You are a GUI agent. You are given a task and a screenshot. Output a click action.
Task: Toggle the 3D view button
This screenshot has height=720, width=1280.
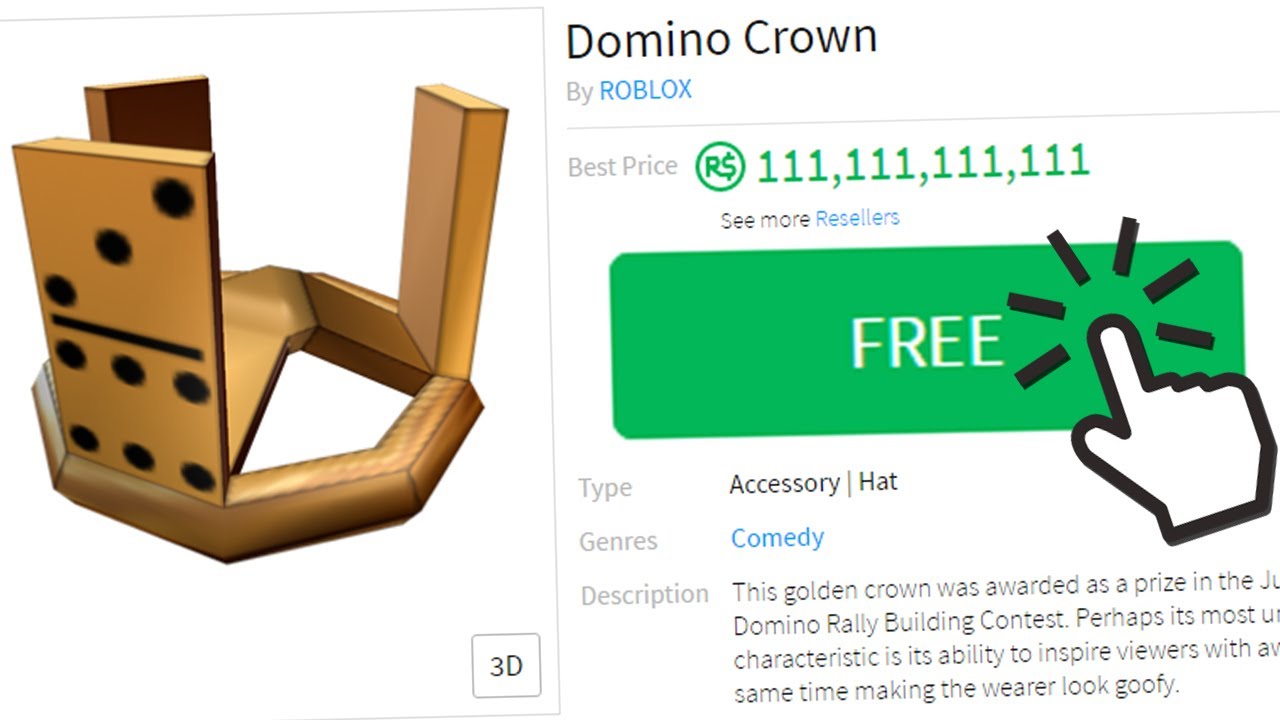click(506, 665)
